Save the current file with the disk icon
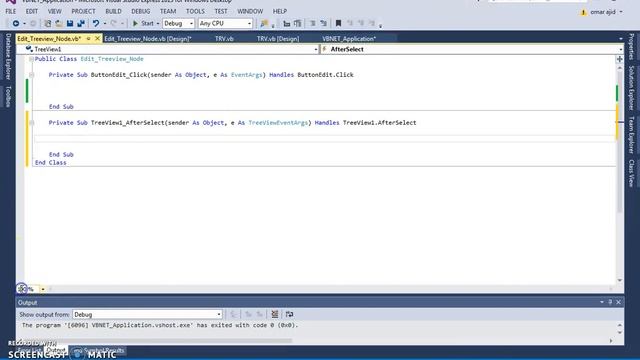This screenshot has height=360, width=640. point(70,24)
